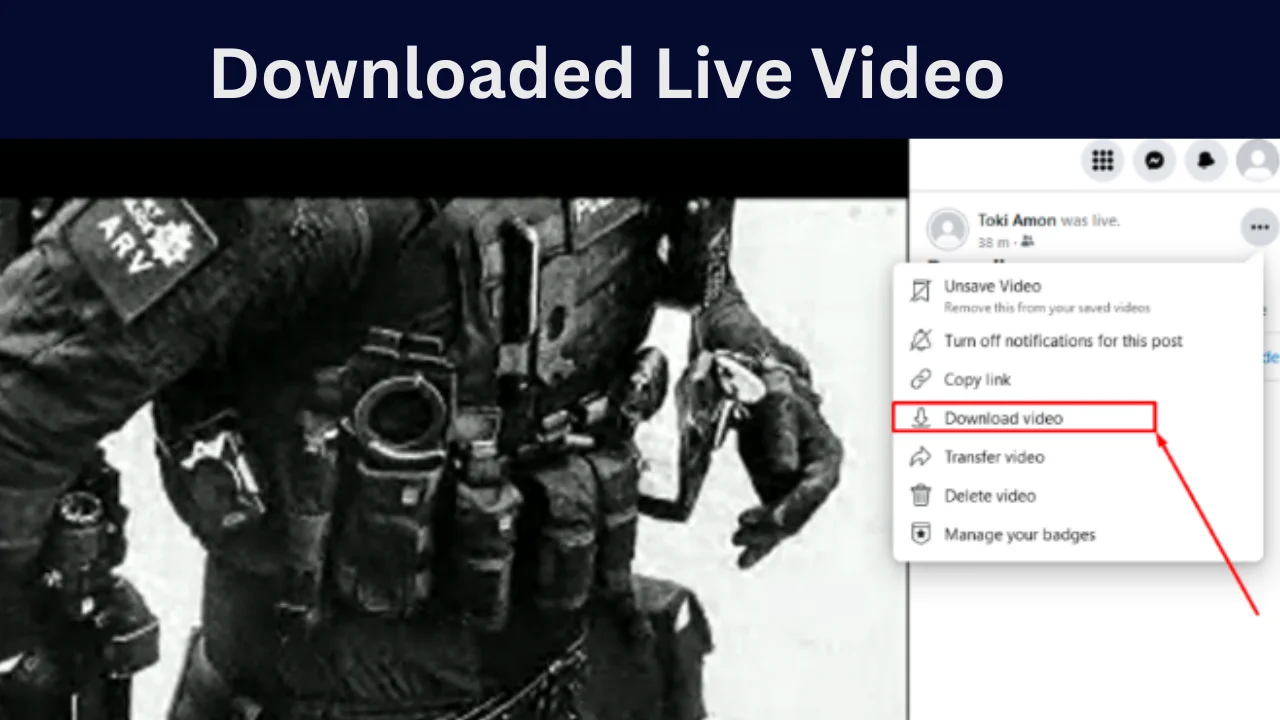Viewport: 1280px width, 720px height.
Task: Choose Download video from the menu
Action: coord(1024,418)
